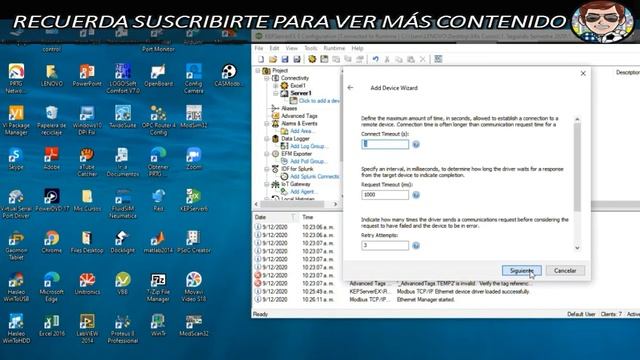Click the wizard vertical scrollbar thumb
Screen dimensions: 640x360
click(577, 167)
